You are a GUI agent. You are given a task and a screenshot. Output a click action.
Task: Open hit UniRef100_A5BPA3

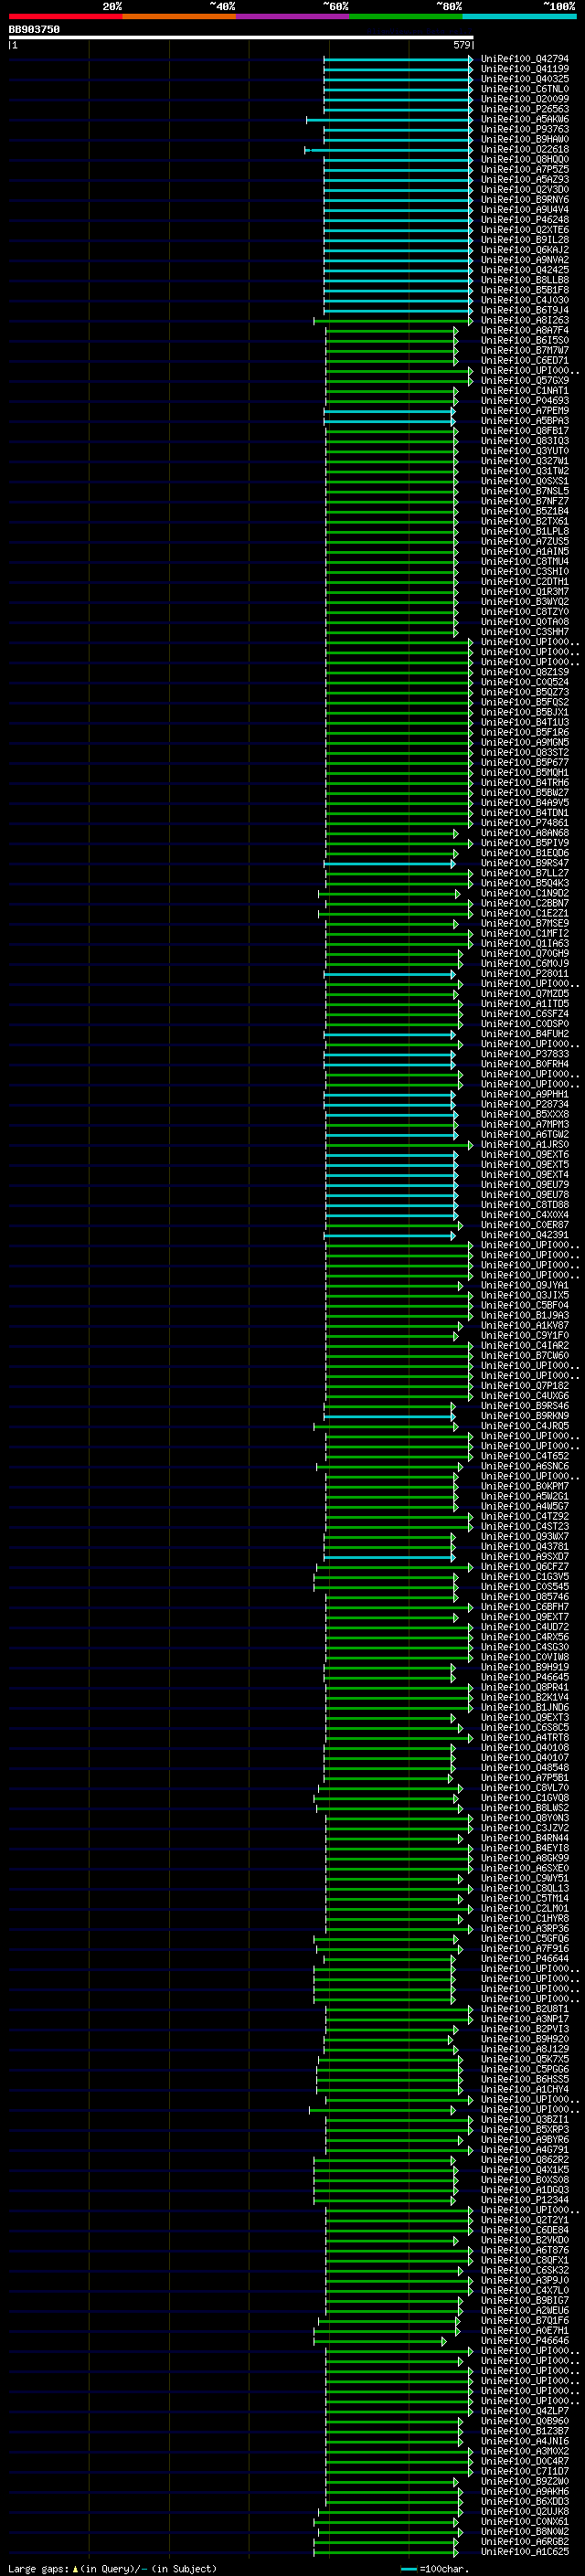[x=524, y=421]
